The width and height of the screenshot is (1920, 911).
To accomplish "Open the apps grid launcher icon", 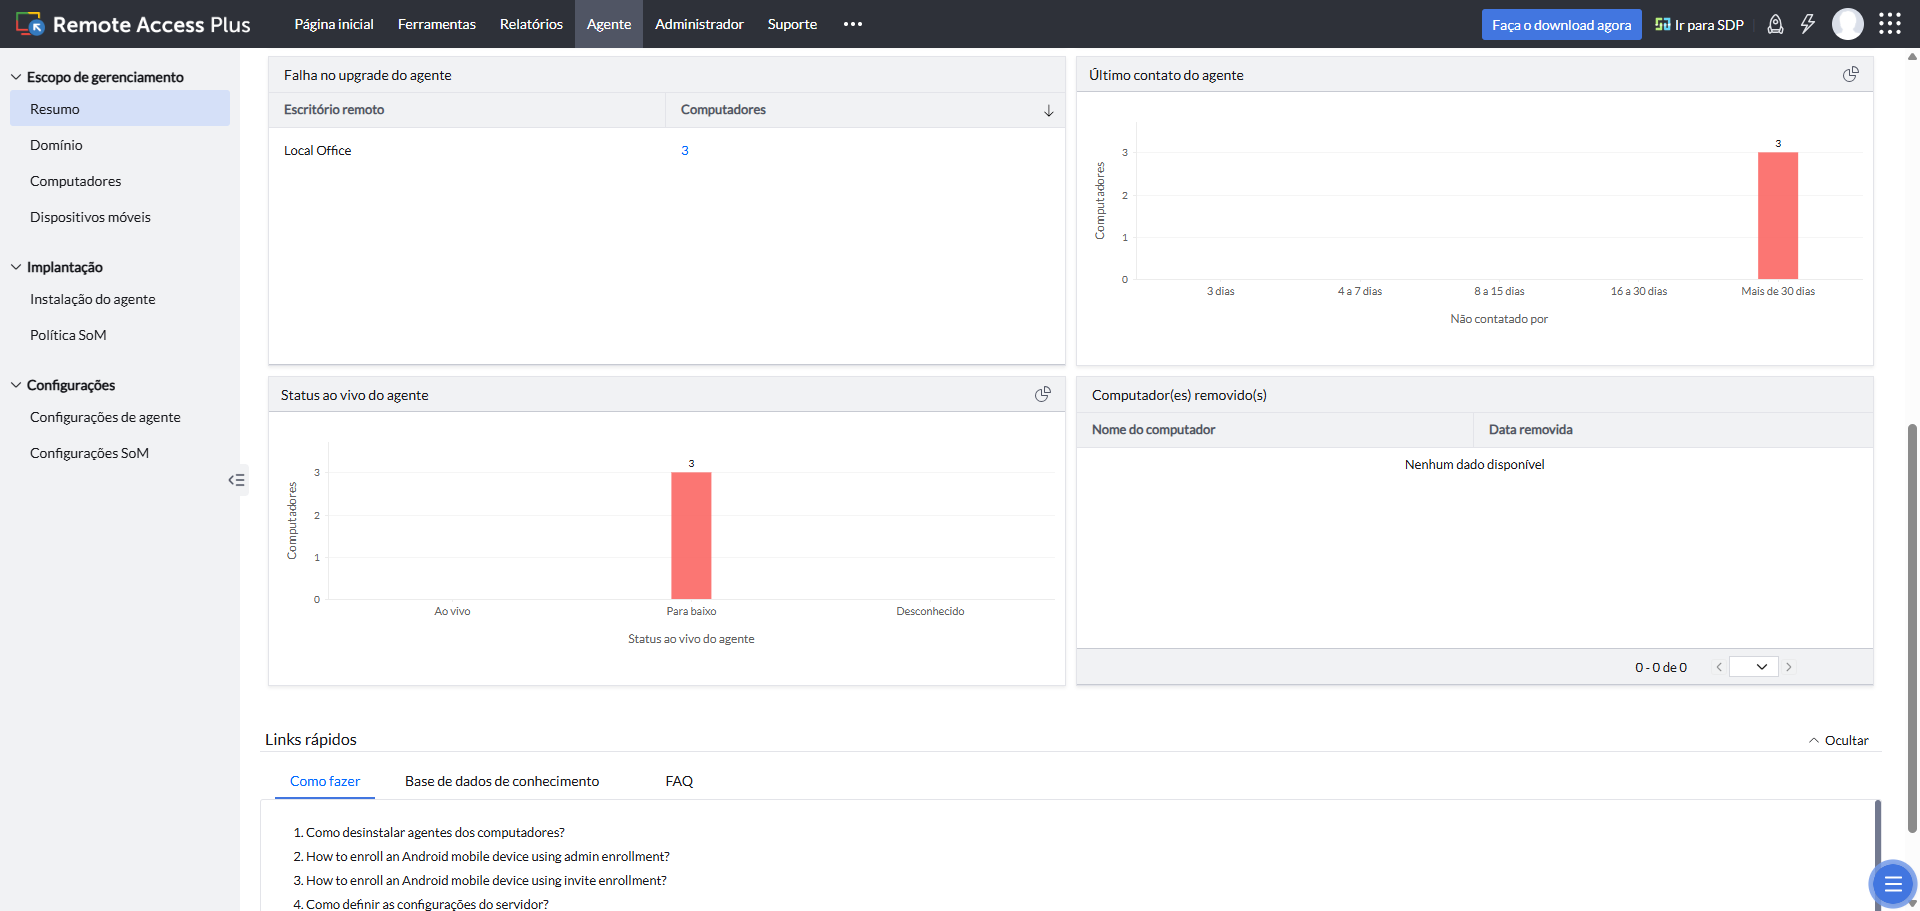I will (1889, 24).
